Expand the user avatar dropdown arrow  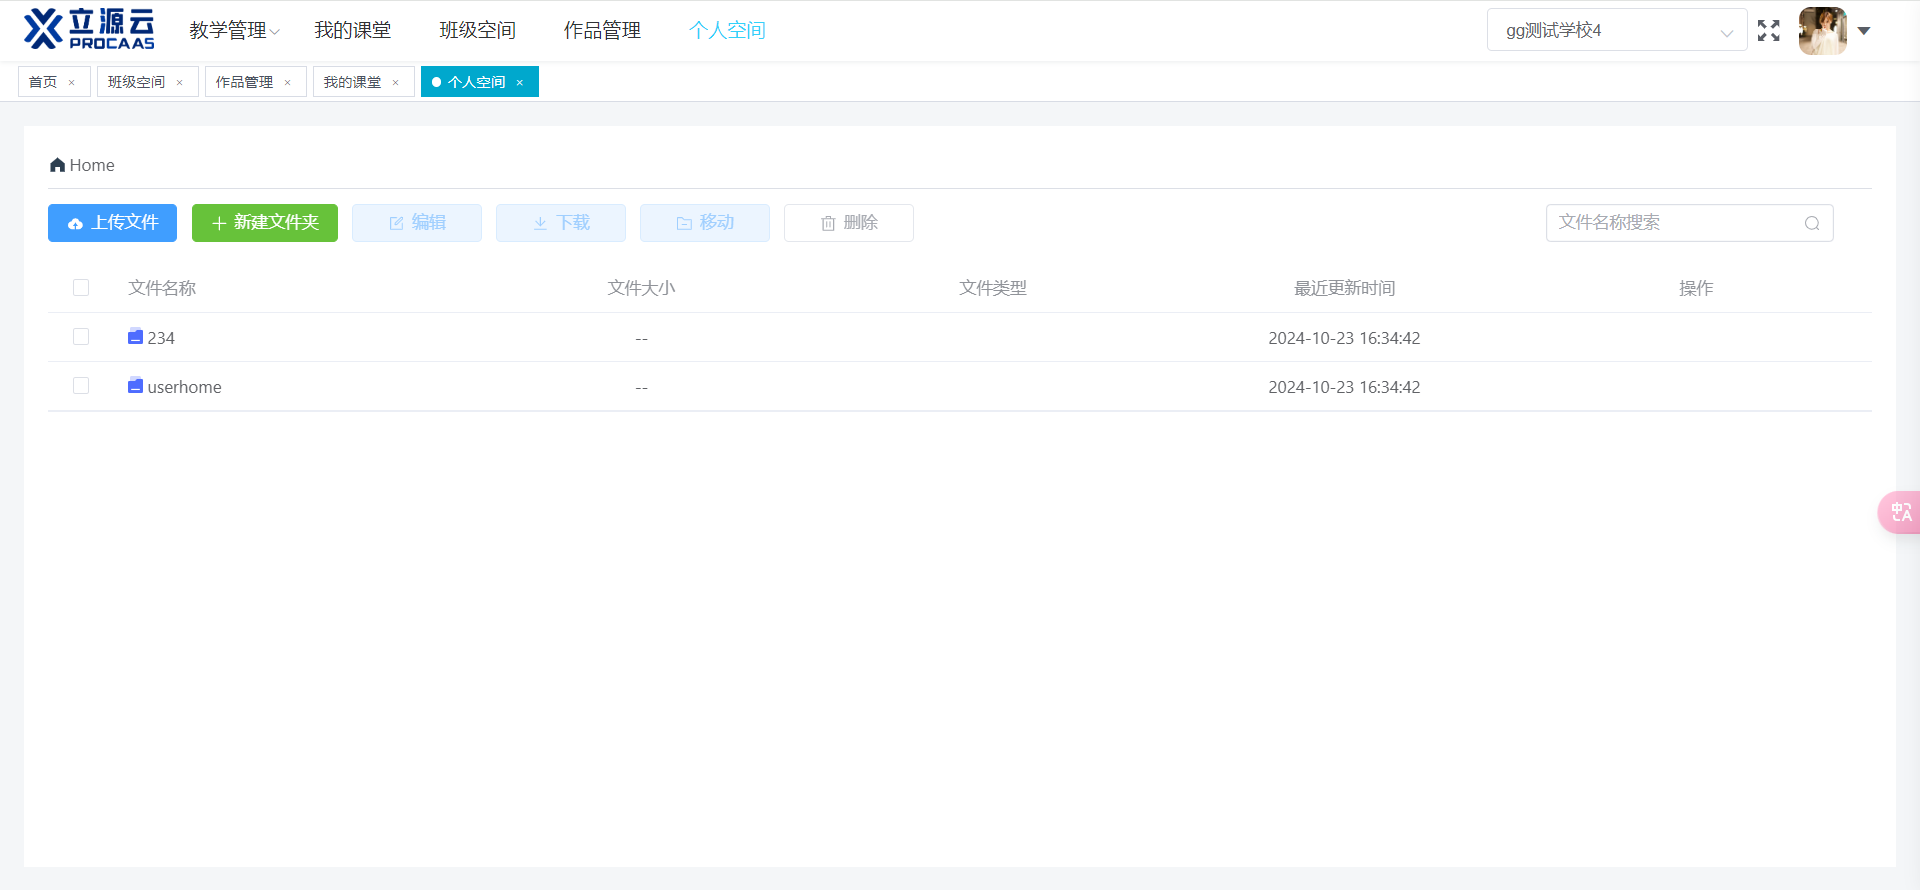[x=1864, y=31]
